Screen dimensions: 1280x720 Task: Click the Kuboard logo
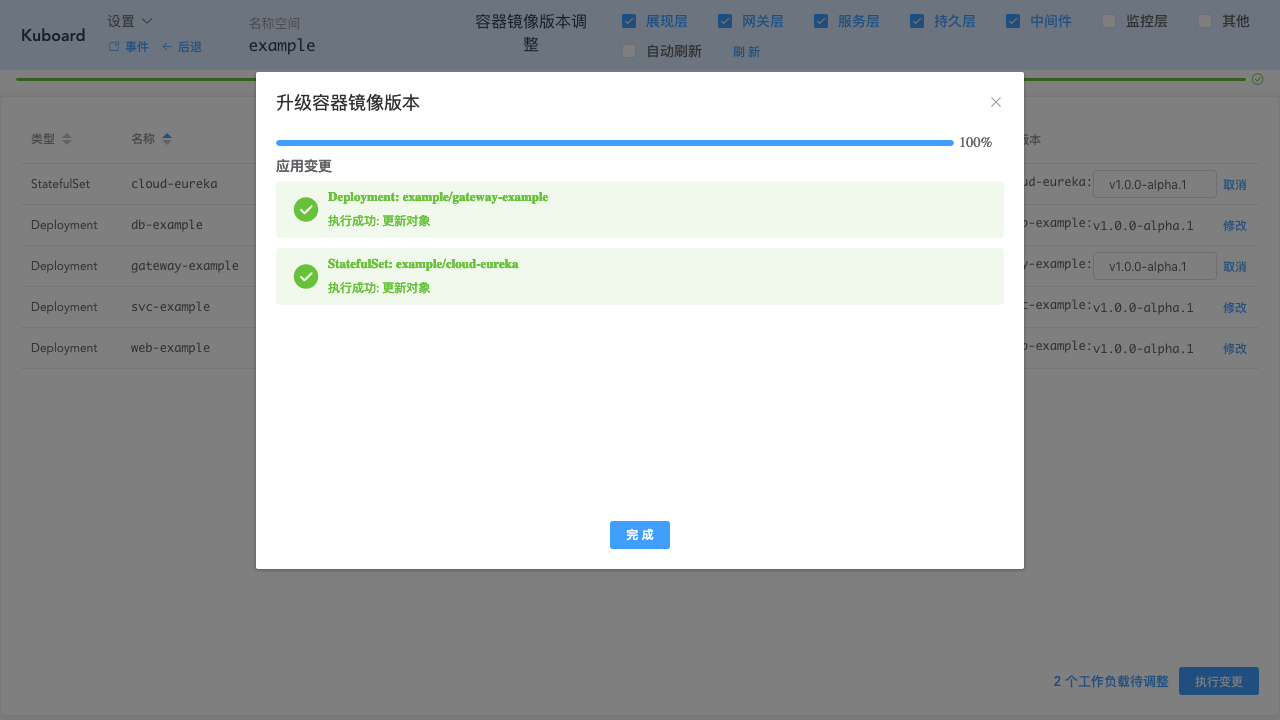click(x=53, y=35)
